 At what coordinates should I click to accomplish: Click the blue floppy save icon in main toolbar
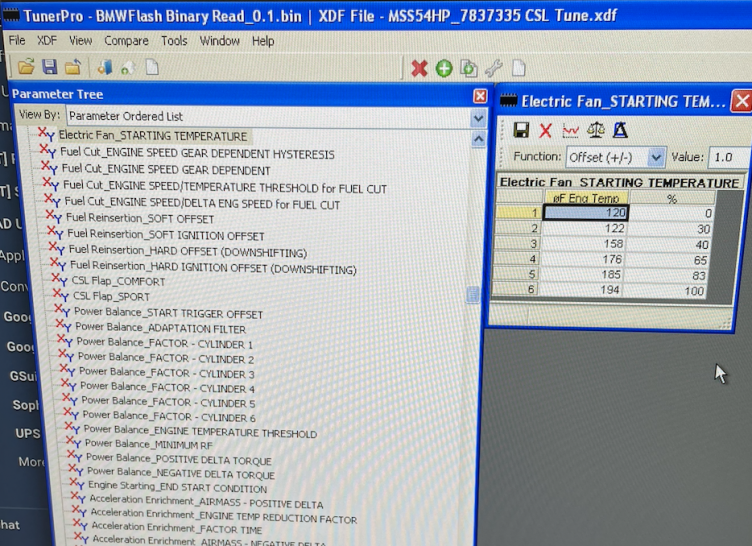[x=49, y=67]
